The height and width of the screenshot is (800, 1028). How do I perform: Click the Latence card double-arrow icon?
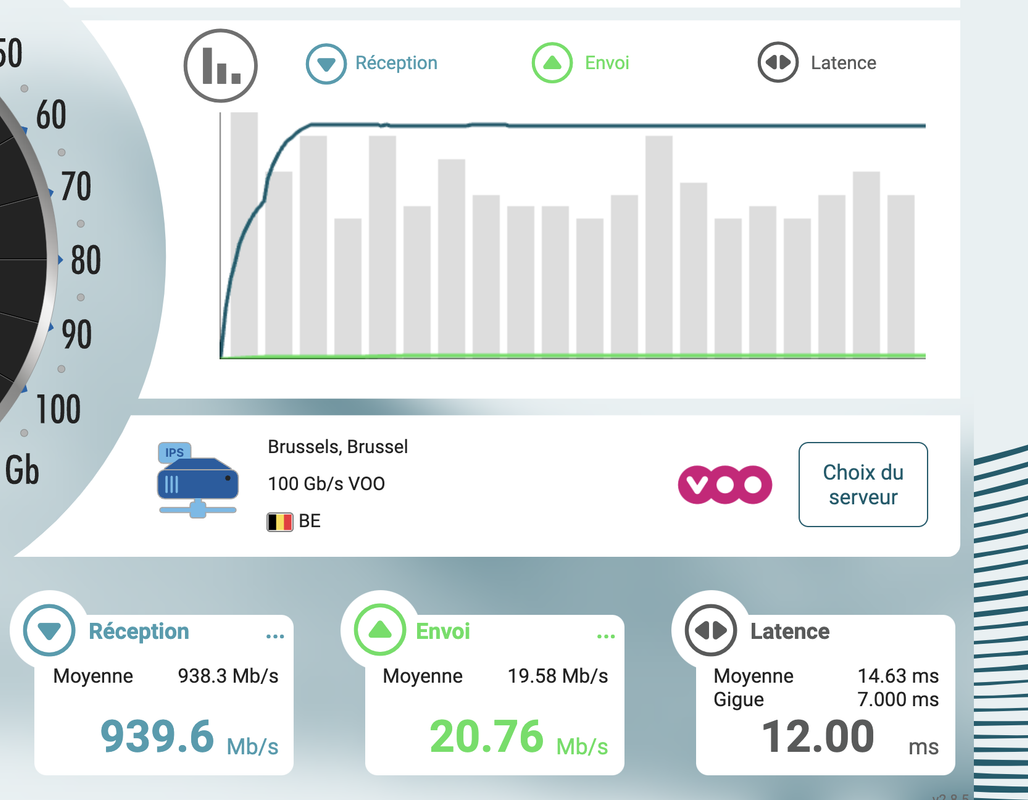click(x=711, y=630)
